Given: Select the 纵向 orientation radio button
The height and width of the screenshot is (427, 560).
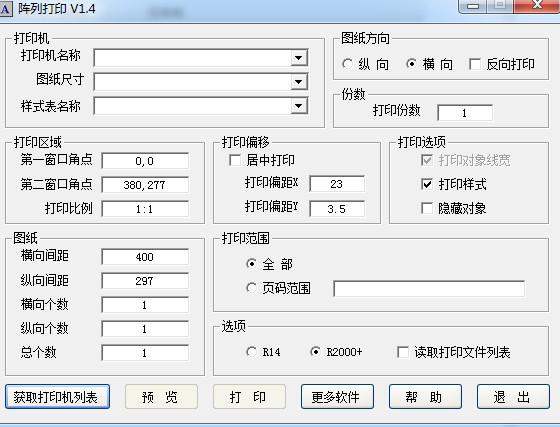Looking at the screenshot, I should point(347,64).
